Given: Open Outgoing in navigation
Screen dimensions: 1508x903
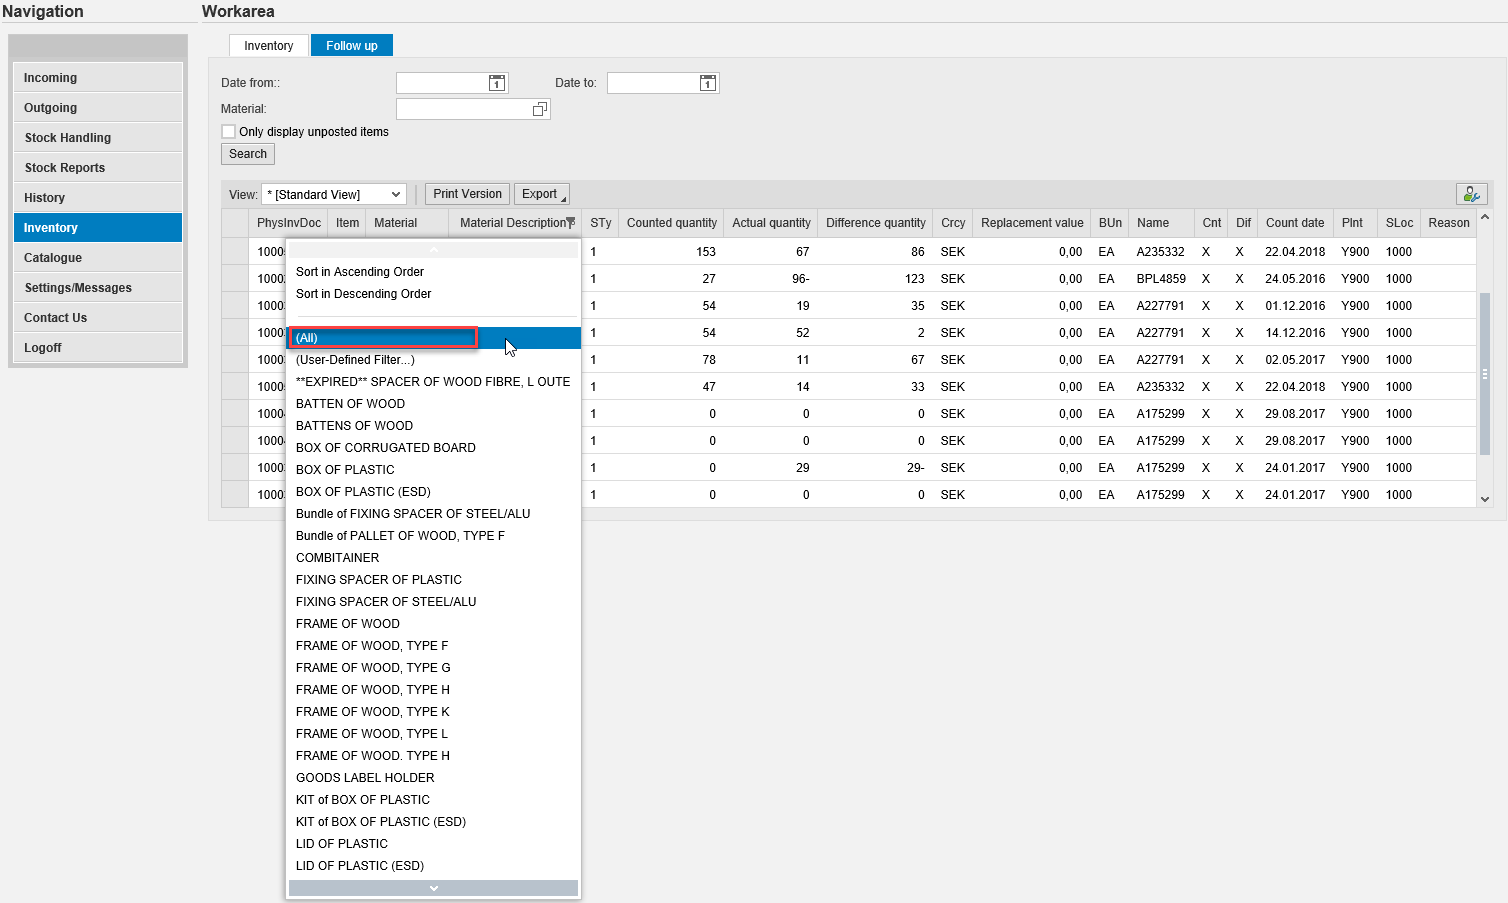Looking at the screenshot, I should point(98,108).
